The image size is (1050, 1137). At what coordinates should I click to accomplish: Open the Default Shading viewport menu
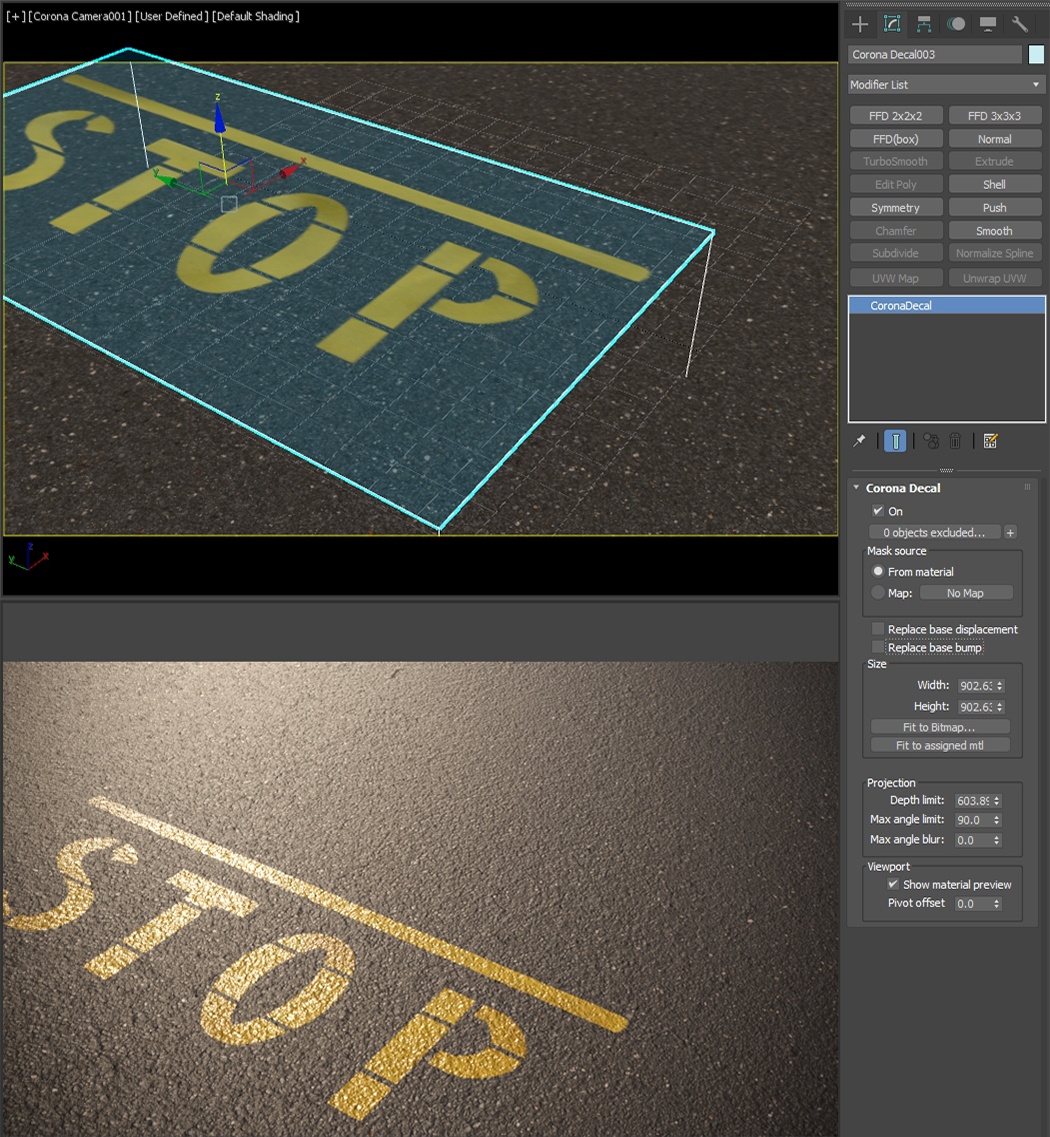(x=255, y=16)
